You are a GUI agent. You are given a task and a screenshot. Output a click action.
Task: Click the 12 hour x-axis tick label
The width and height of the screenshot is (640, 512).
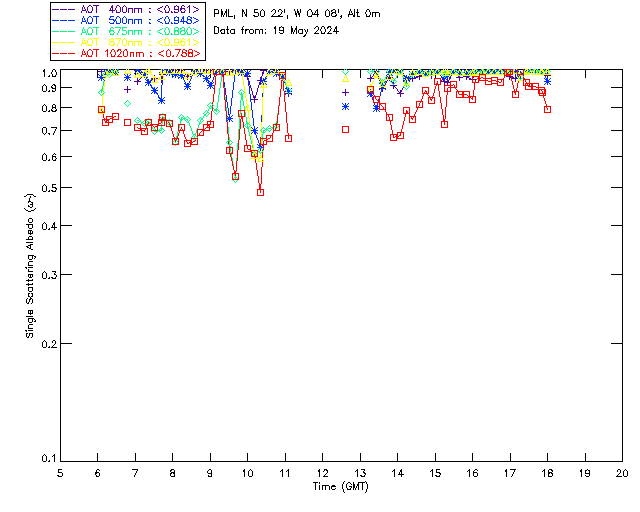click(x=322, y=473)
